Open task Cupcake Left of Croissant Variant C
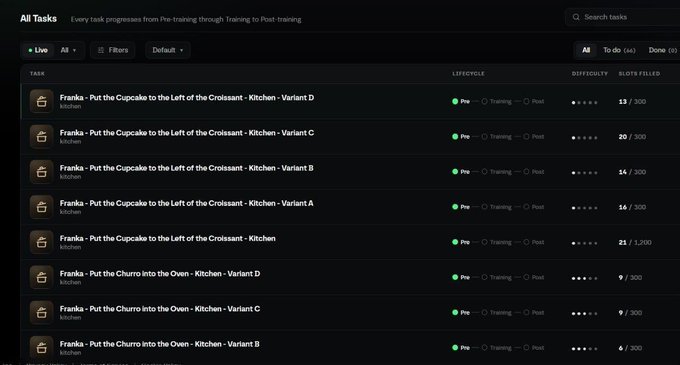 (187, 133)
